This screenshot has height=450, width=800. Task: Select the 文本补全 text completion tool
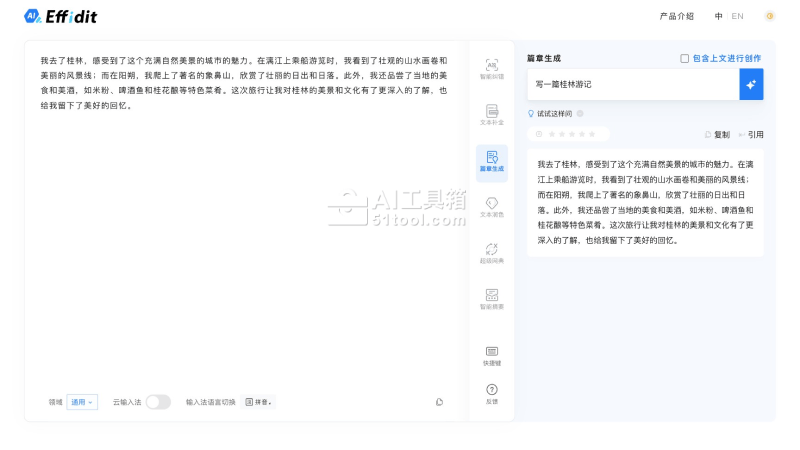point(491,115)
